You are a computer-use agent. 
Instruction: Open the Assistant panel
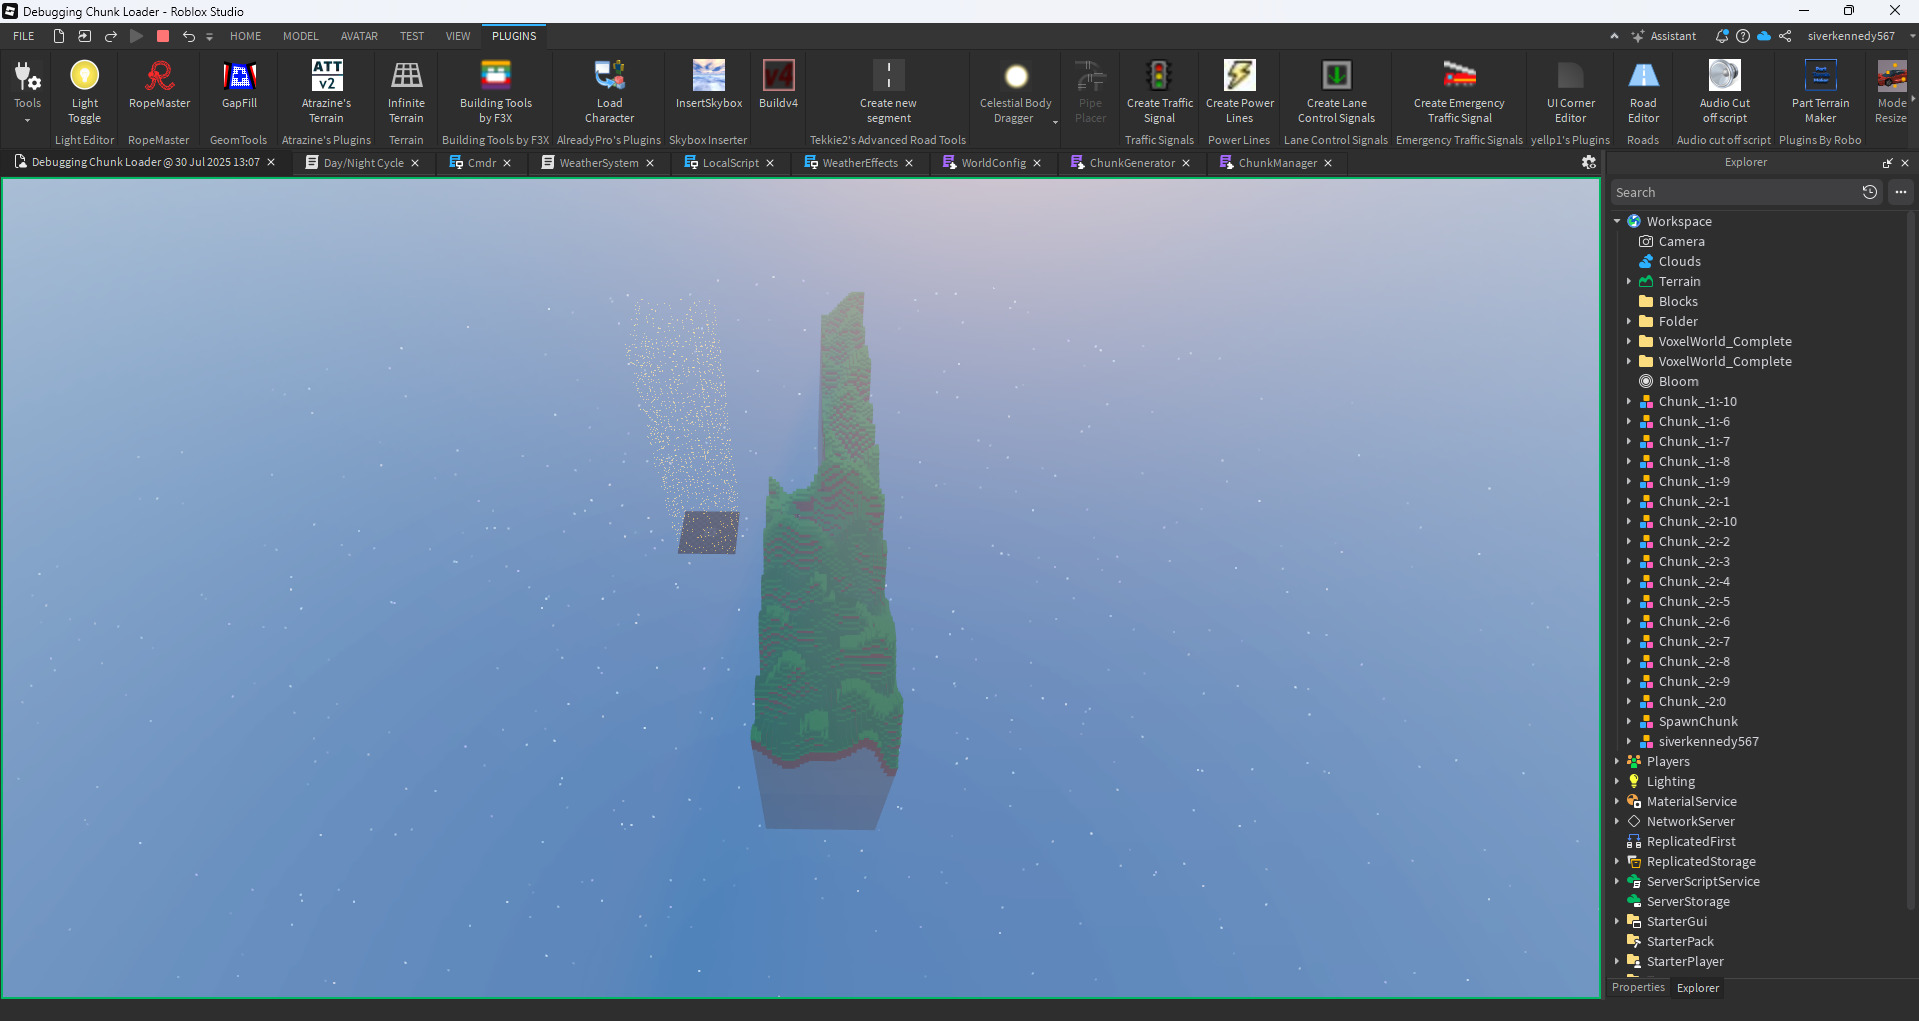tap(1663, 36)
